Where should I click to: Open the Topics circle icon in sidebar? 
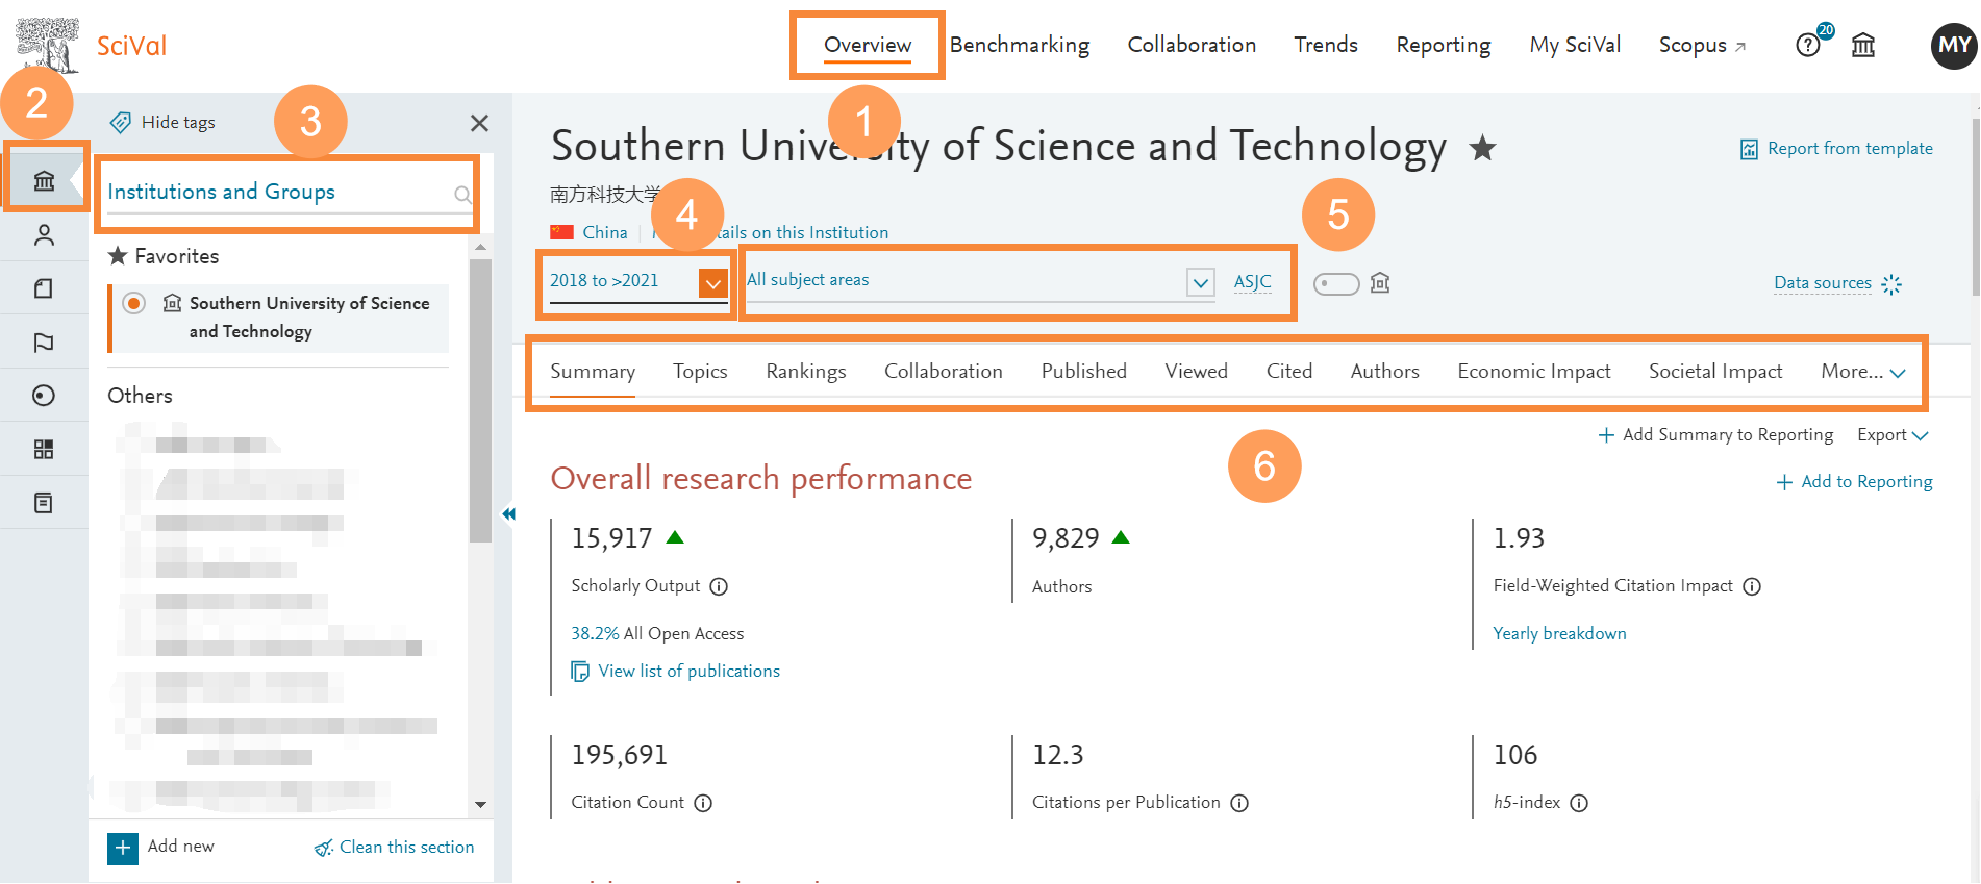pos(44,396)
